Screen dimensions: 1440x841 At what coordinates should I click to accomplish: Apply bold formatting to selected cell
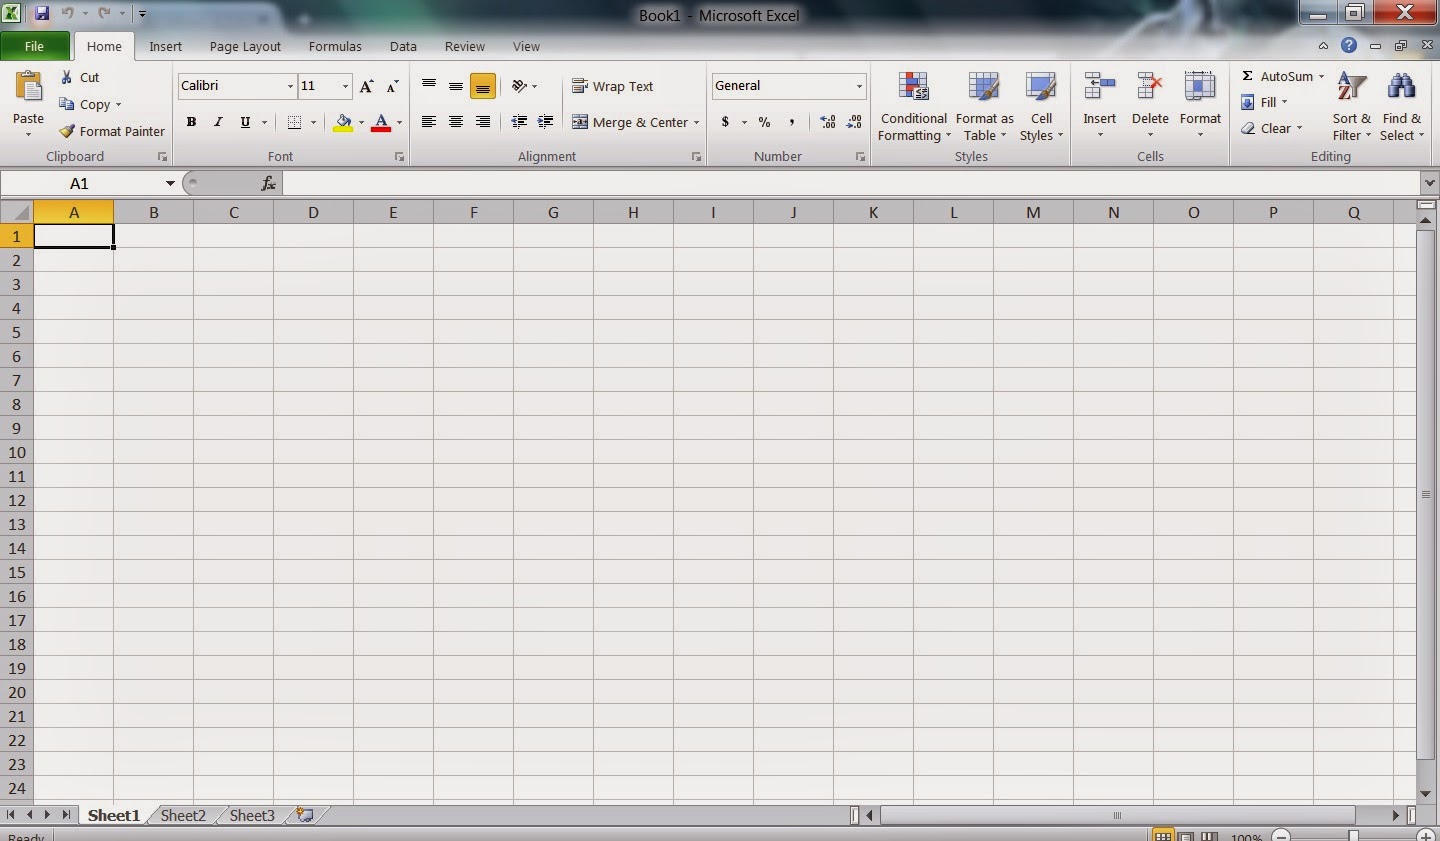191,122
